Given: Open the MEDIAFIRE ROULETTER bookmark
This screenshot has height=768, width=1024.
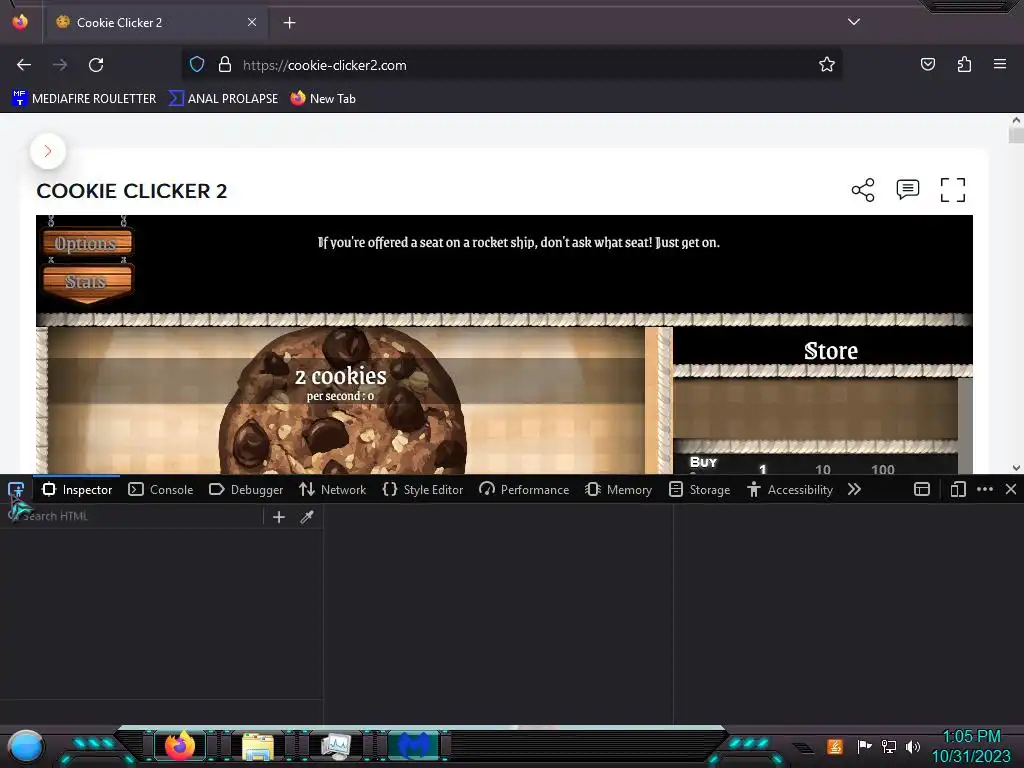Looking at the screenshot, I should pos(84,99).
